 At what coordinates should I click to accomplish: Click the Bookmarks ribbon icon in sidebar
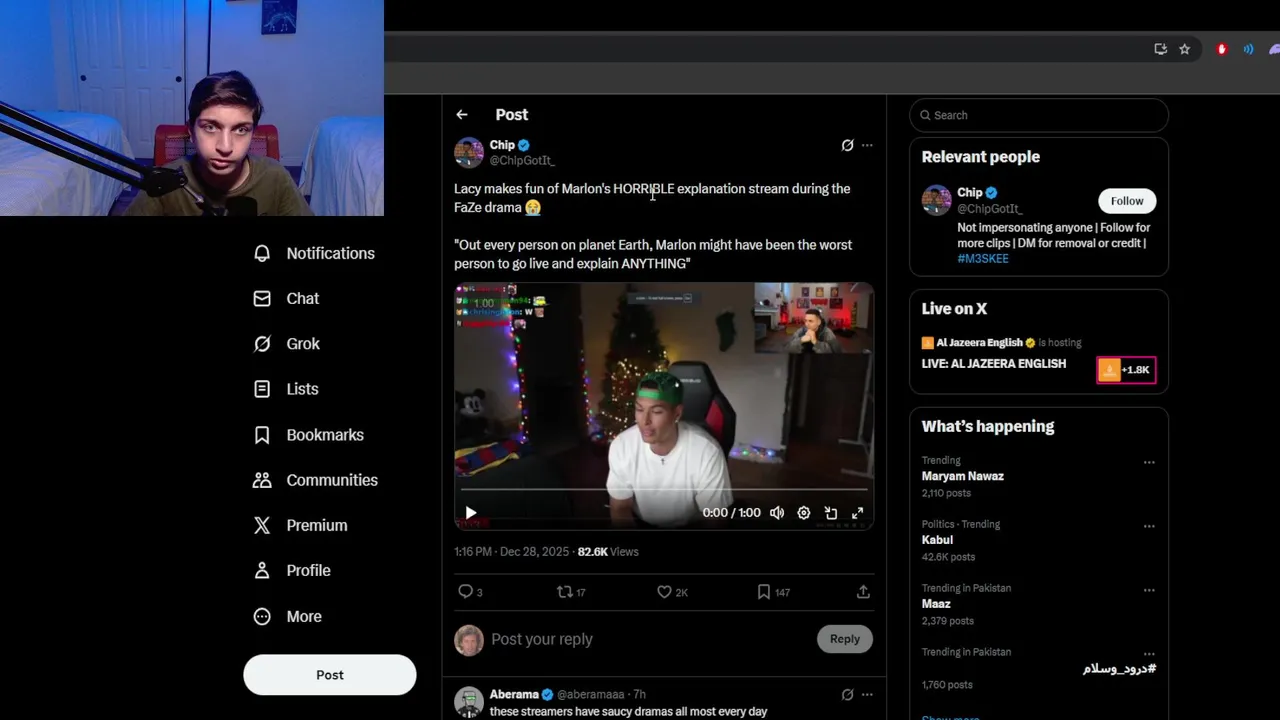pos(262,435)
